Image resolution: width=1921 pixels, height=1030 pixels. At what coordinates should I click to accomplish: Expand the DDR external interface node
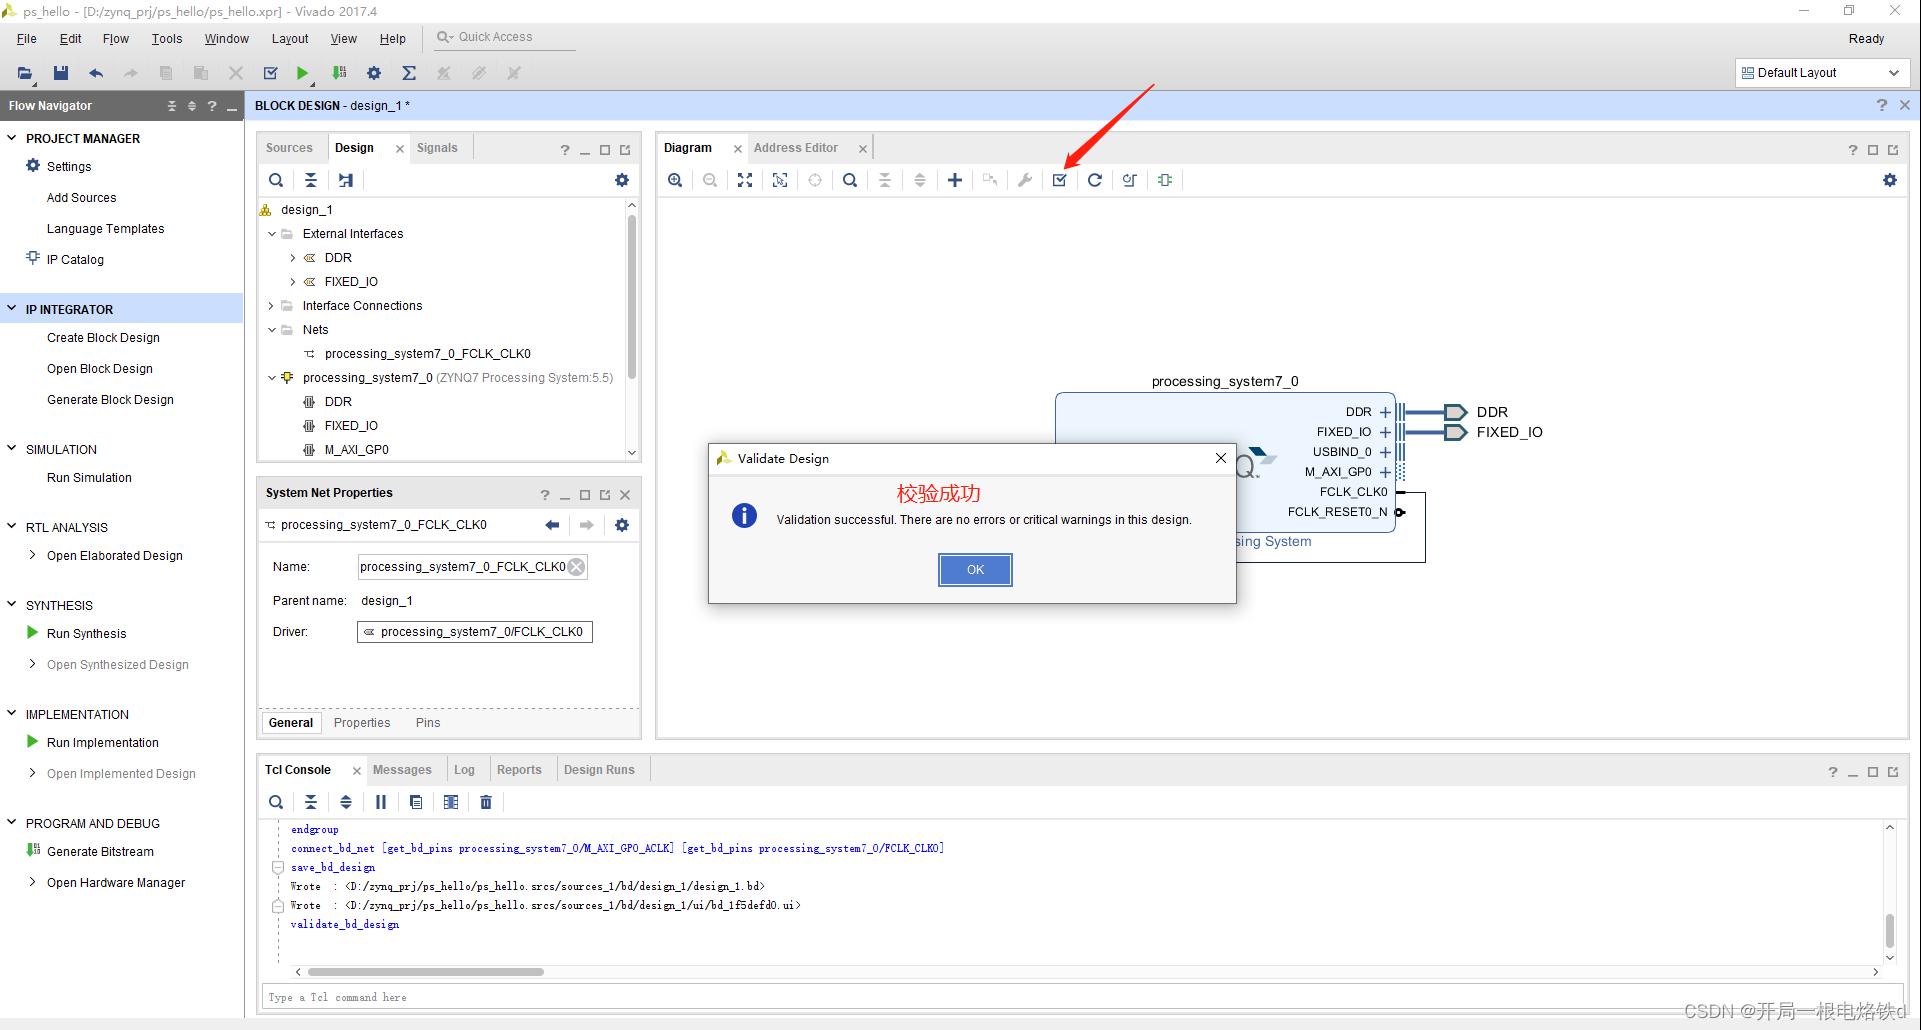293,258
